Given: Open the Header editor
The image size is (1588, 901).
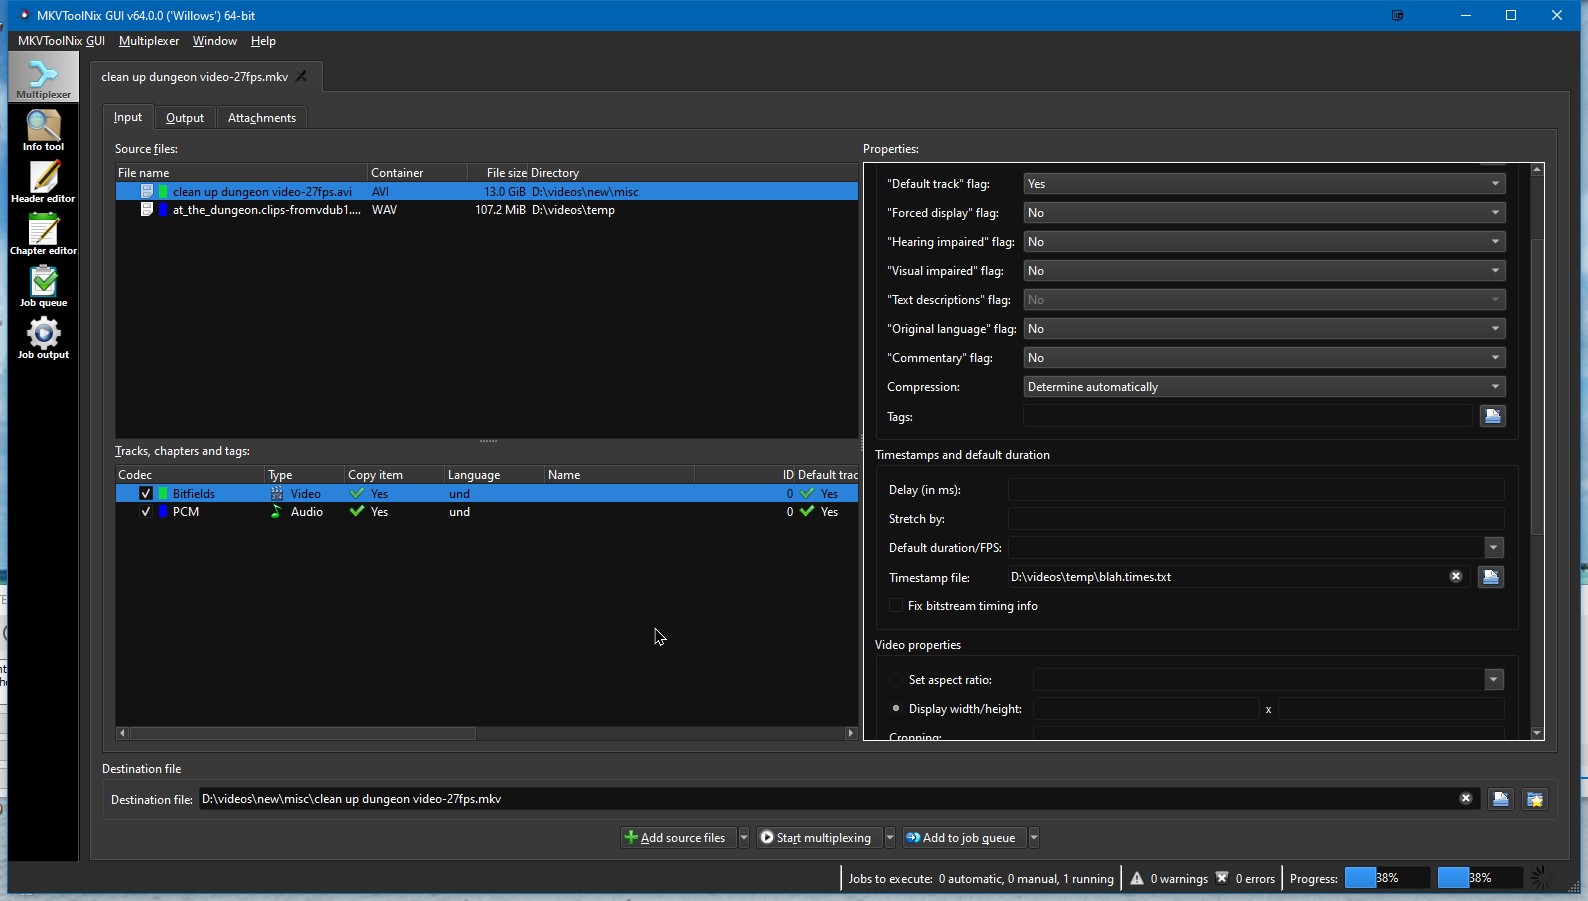Looking at the screenshot, I should pos(43,182).
